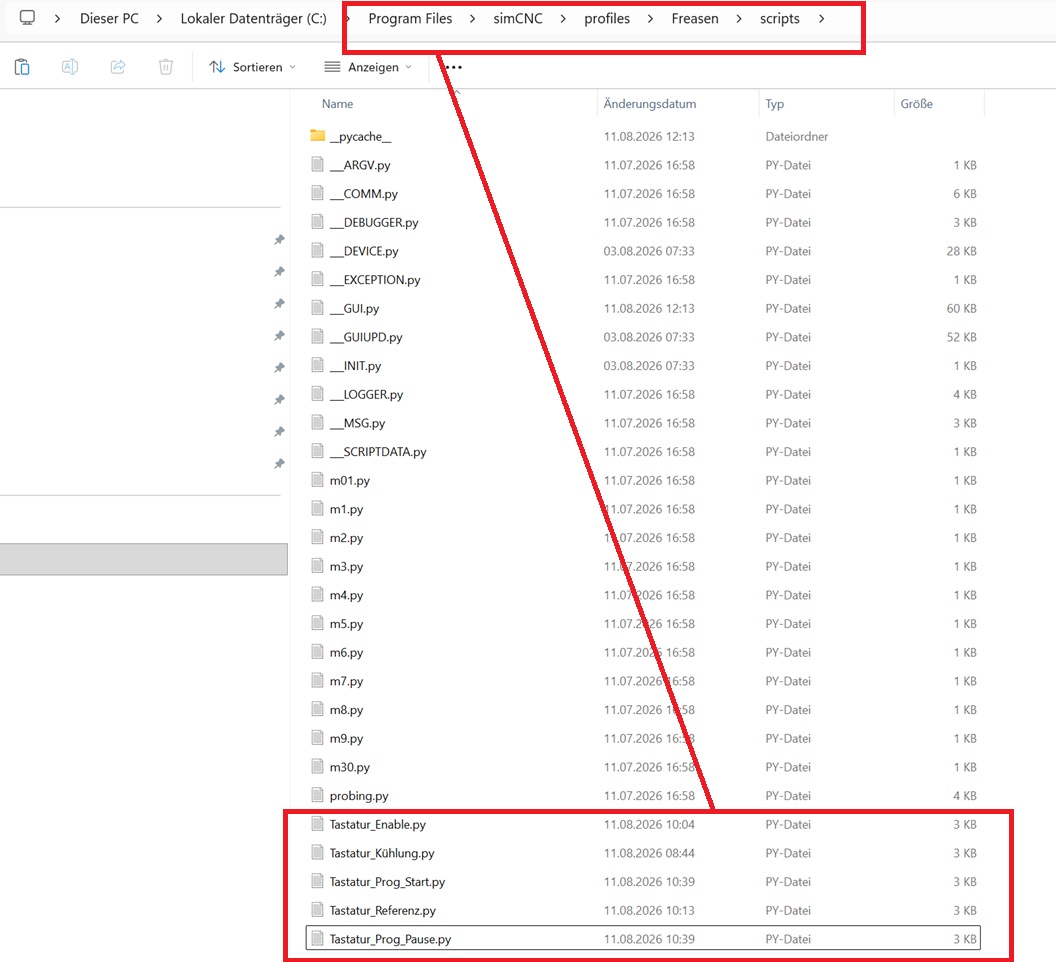The width and height of the screenshot is (1056, 962).
Task: Click the file icon of __LOGGER.py
Action: pos(317,393)
